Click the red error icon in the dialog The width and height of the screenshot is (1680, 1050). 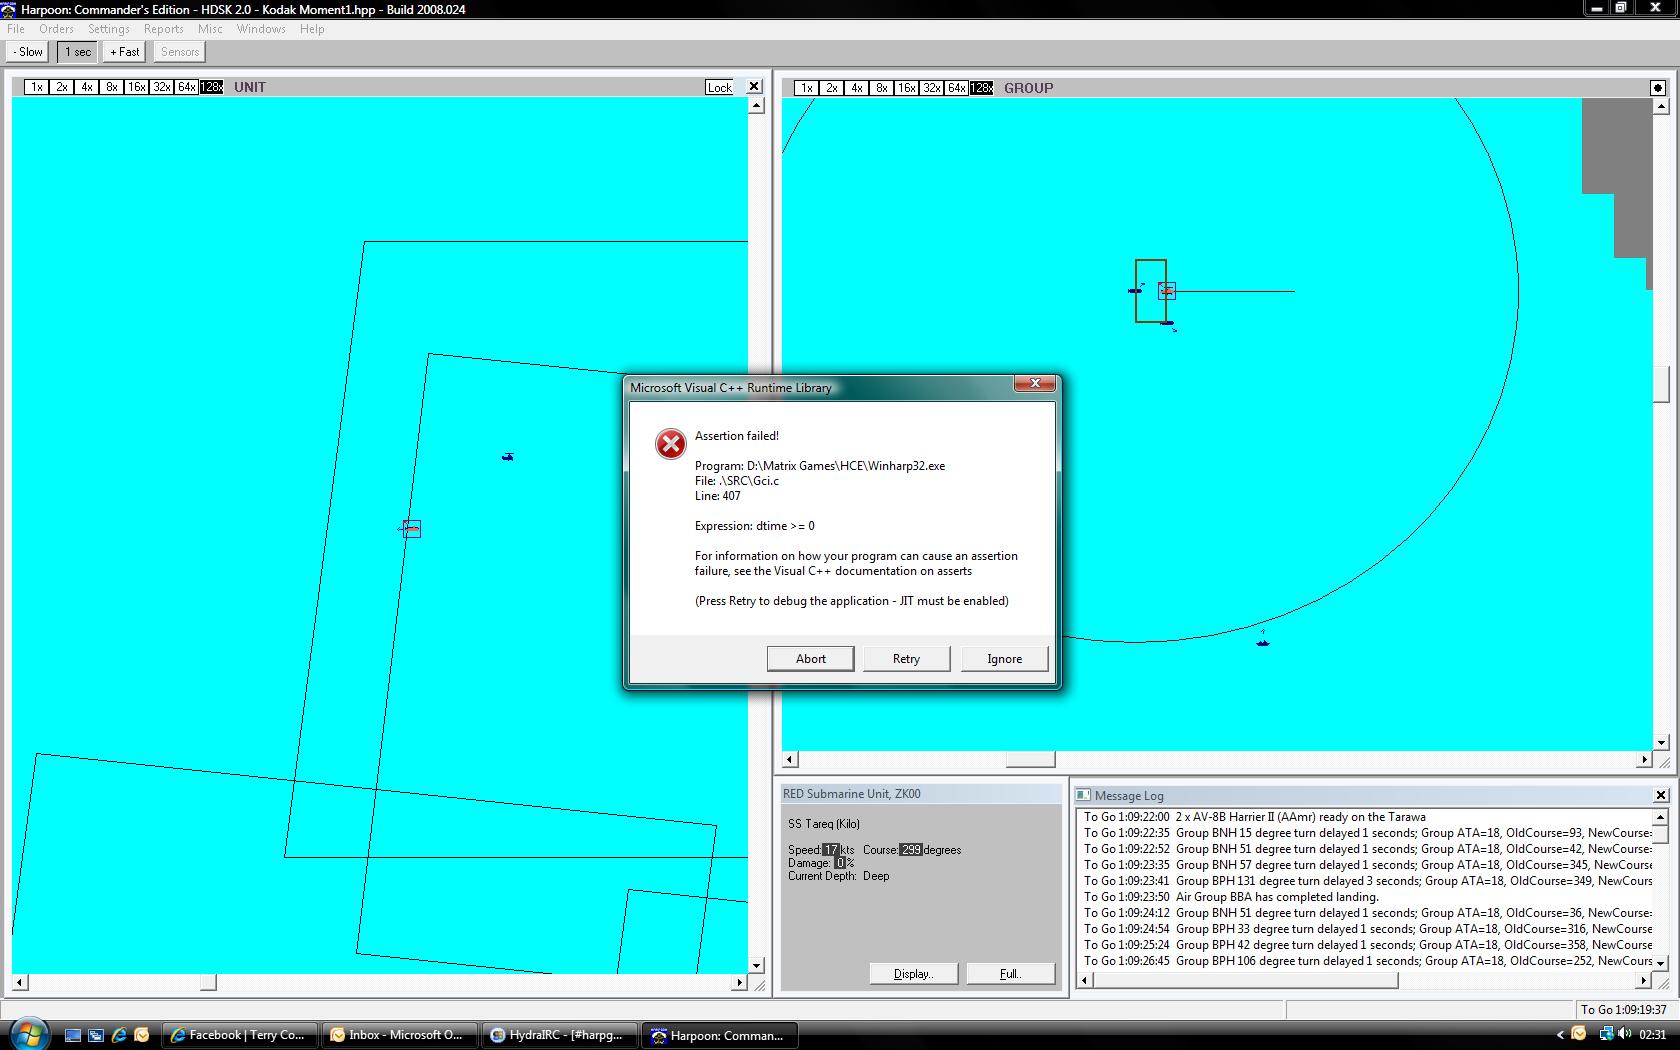coord(670,444)
